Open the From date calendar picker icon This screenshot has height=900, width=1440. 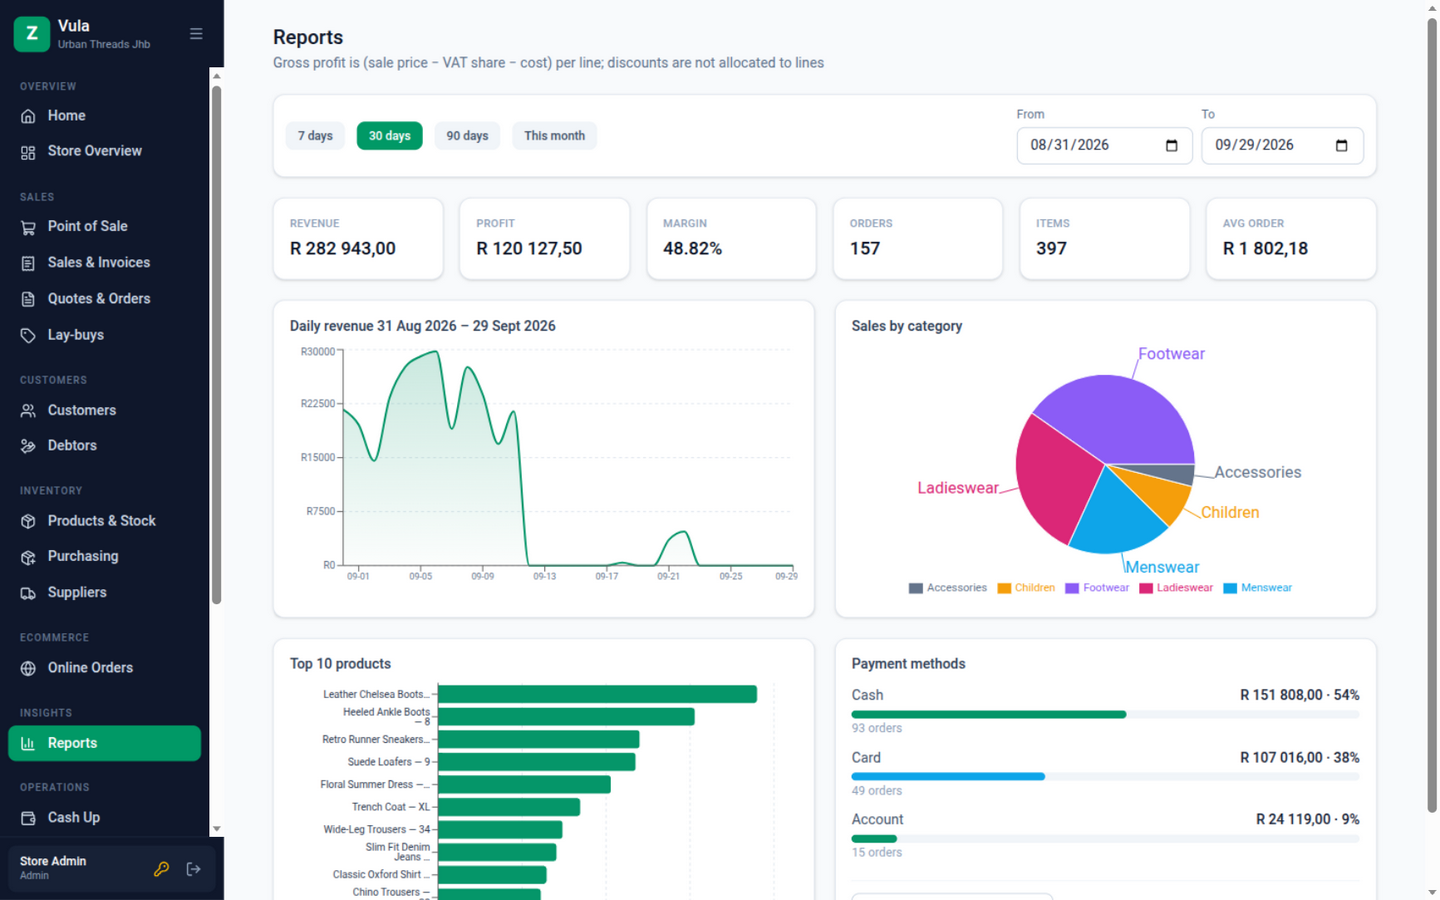click(1172, 146)
